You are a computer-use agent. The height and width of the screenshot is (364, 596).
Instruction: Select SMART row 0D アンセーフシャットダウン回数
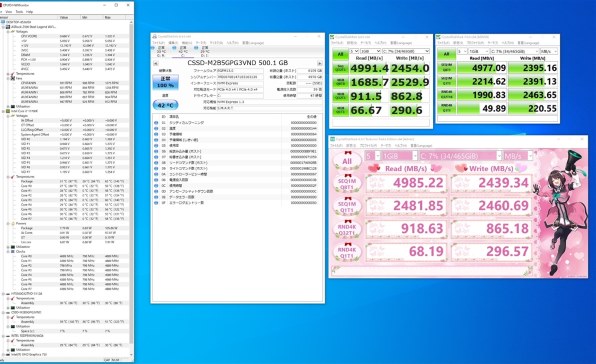pos(236,191)
